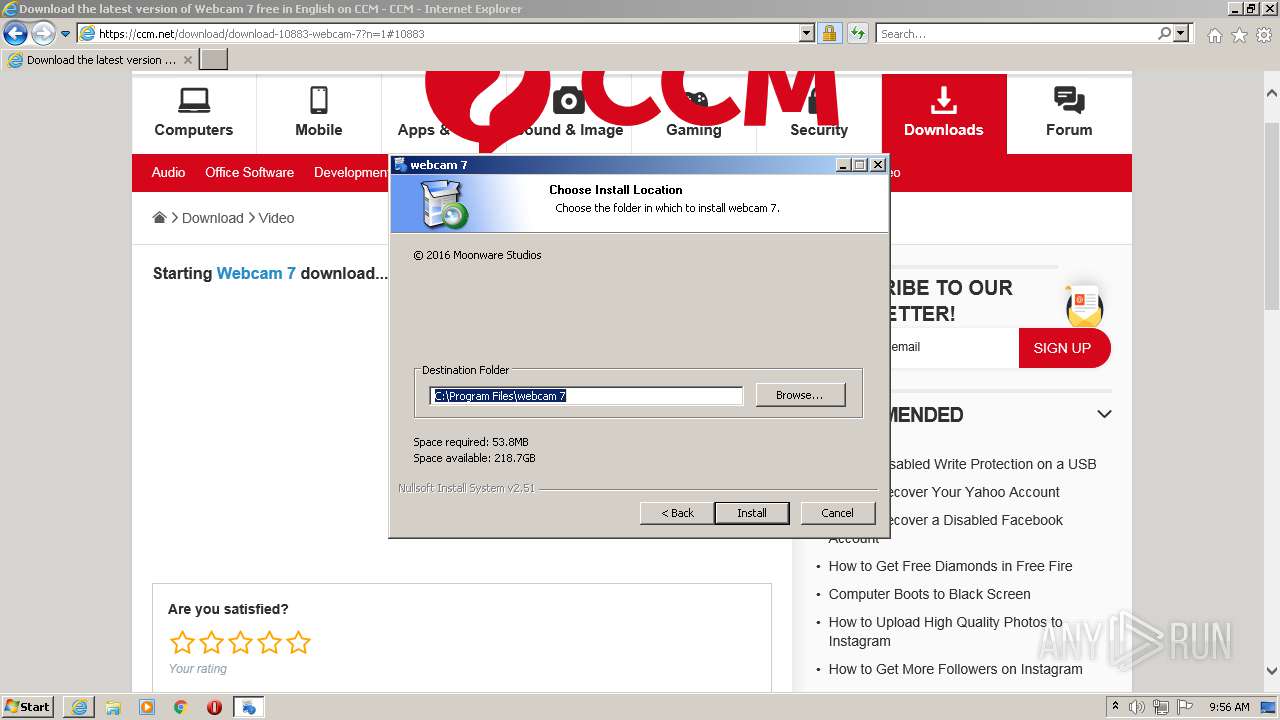Rate with the third star
The image size is (1280, 720).
(240, 642)
